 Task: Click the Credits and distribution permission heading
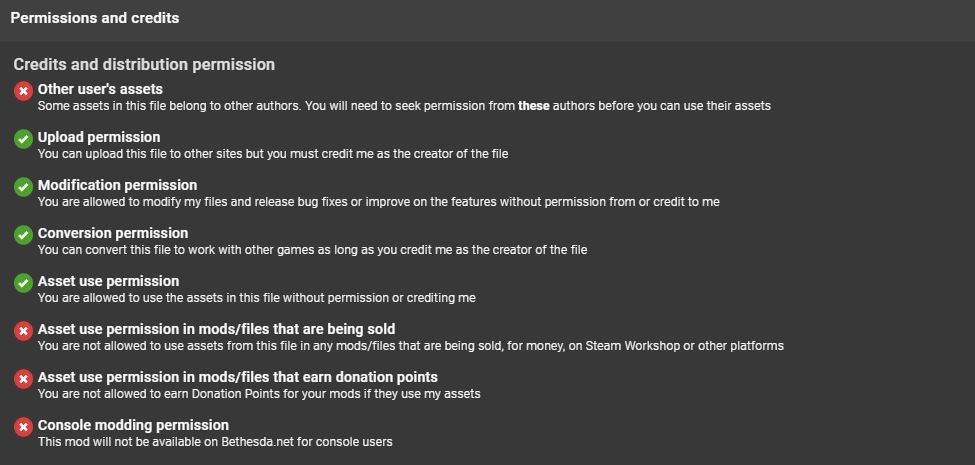point(144,65)
